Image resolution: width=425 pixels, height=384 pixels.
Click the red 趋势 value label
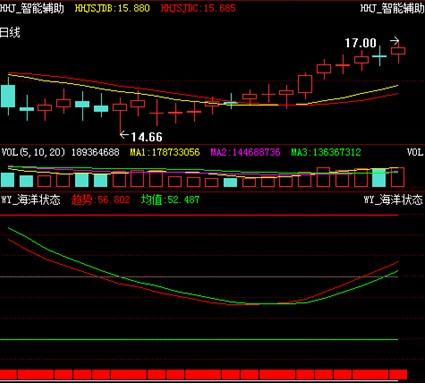101,200
